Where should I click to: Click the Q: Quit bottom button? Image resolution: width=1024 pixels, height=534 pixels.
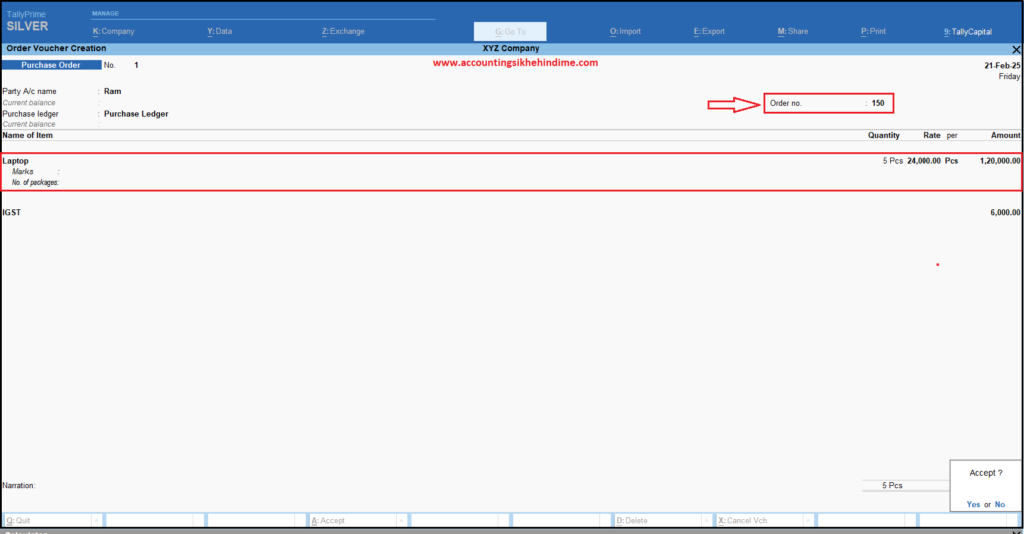47,520
